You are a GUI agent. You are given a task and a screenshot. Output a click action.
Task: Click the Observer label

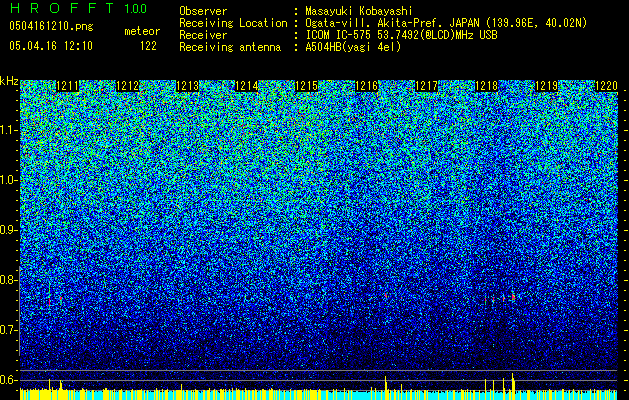(203, 11)
